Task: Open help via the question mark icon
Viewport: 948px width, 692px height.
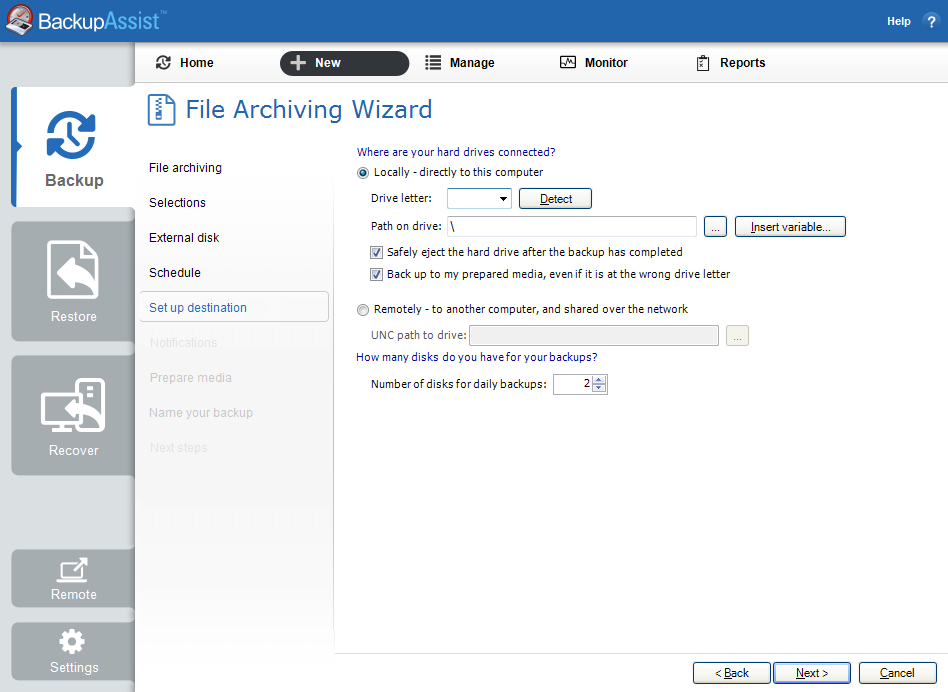Action: coord(931,22)
